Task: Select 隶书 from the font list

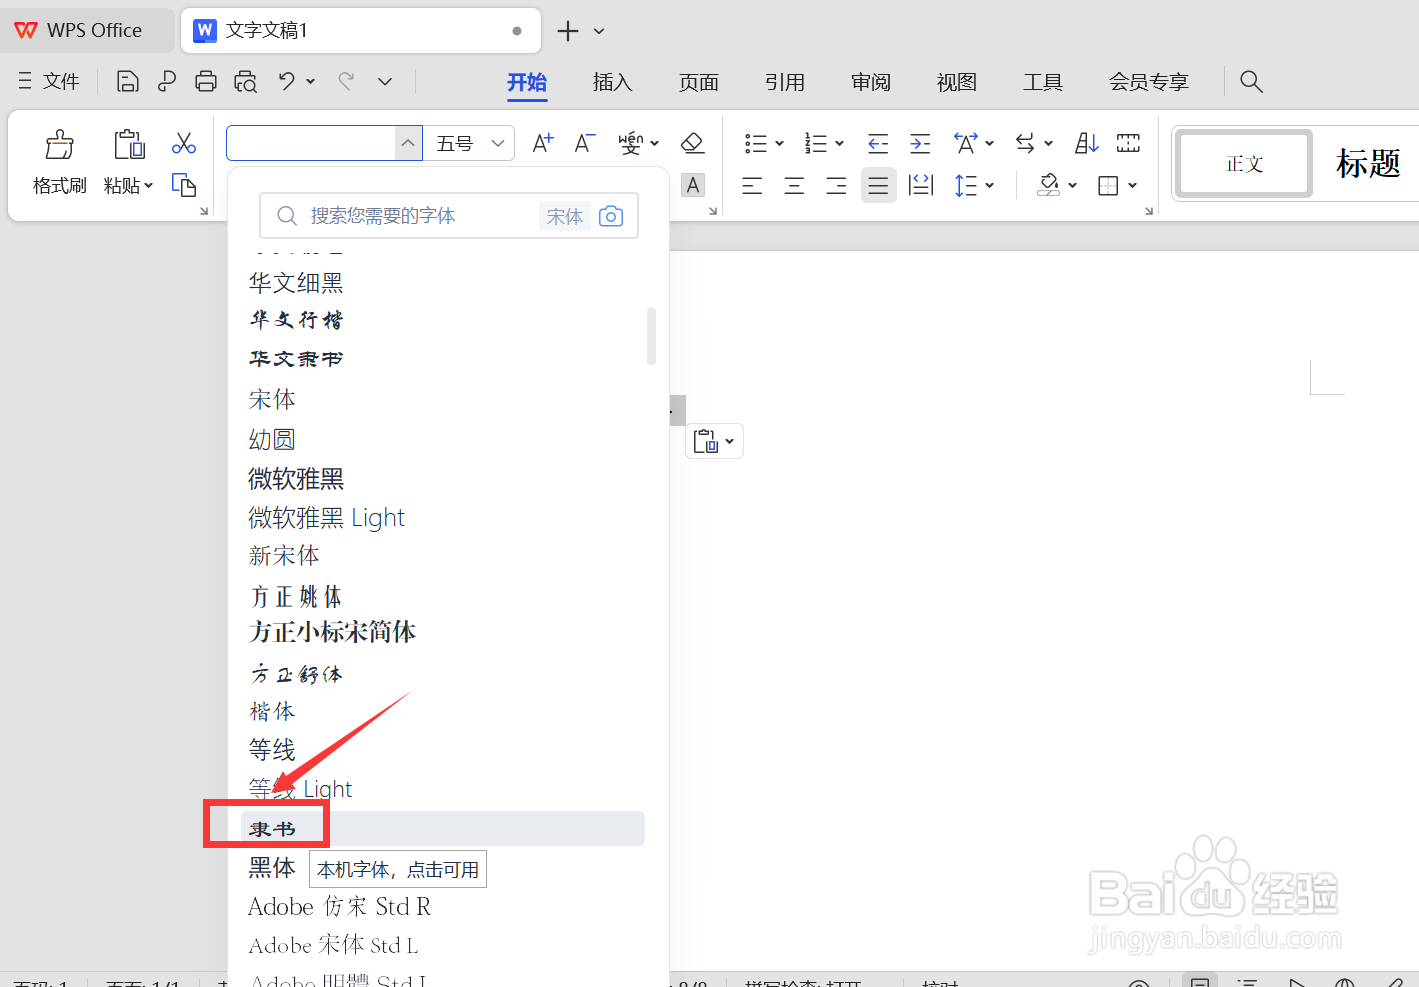Action: (x=272, y=827)
